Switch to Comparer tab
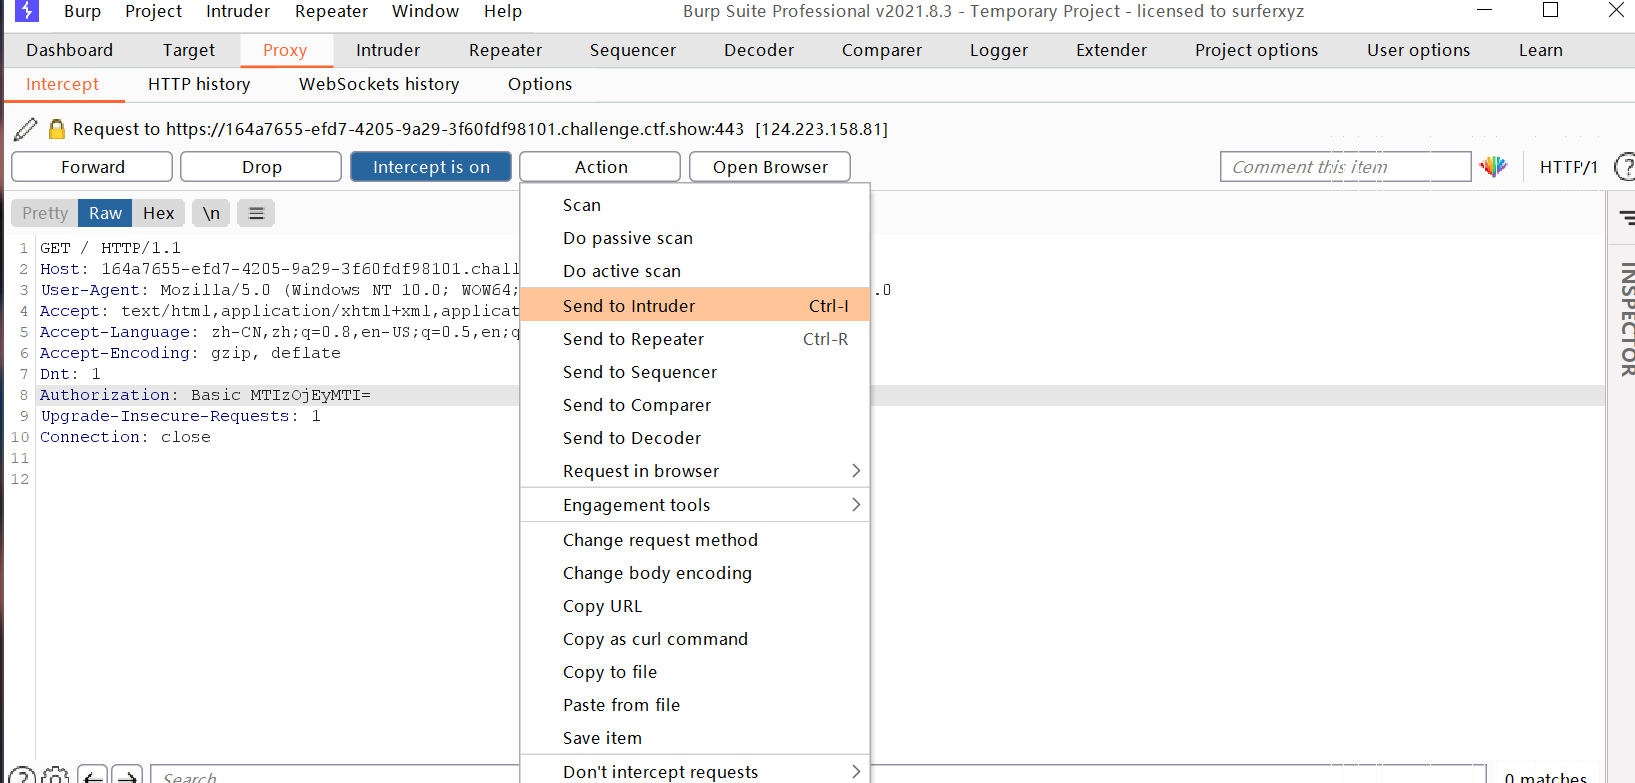 [x=882, y=50]
